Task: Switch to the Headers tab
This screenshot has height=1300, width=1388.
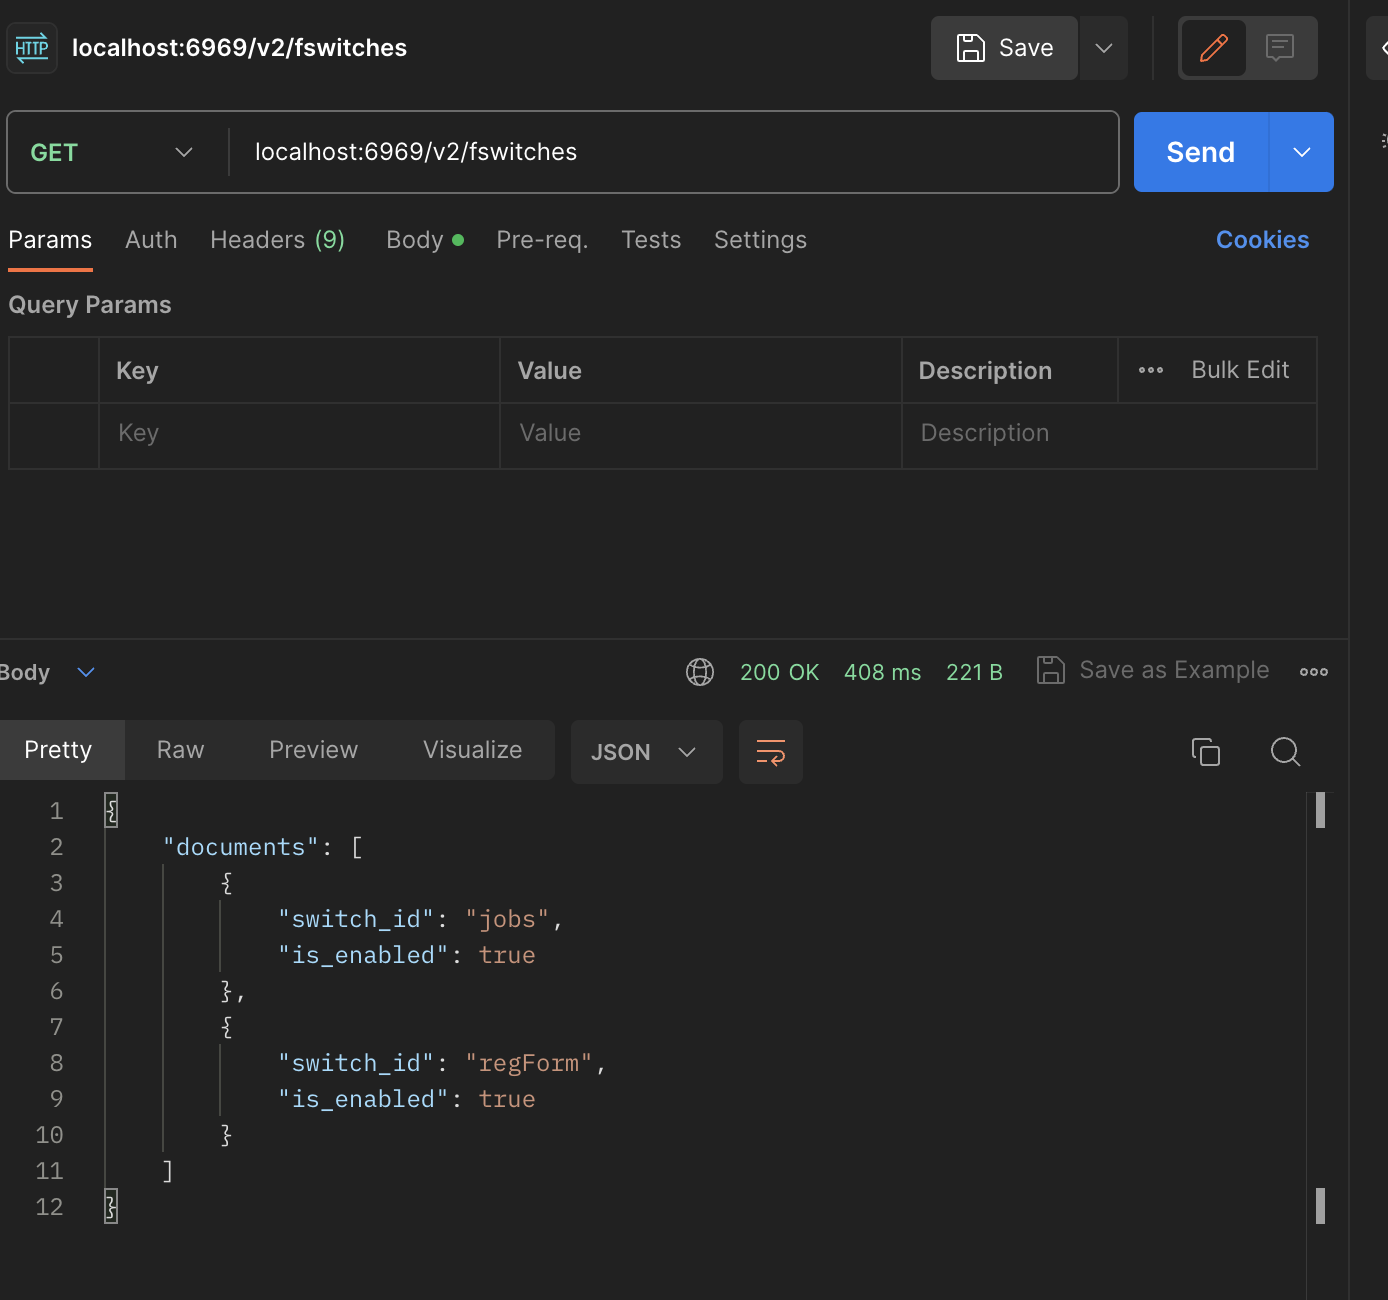Action: coord(277,240)
